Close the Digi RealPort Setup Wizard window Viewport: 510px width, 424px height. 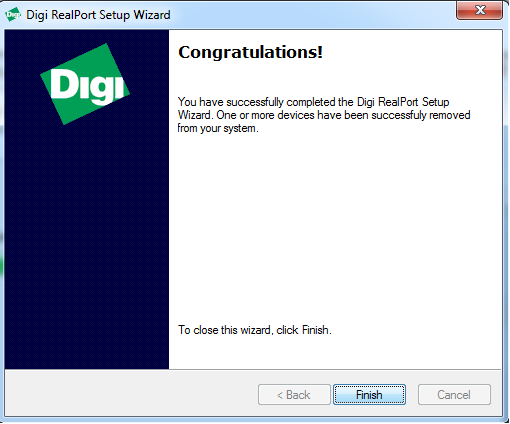point(479,10)
